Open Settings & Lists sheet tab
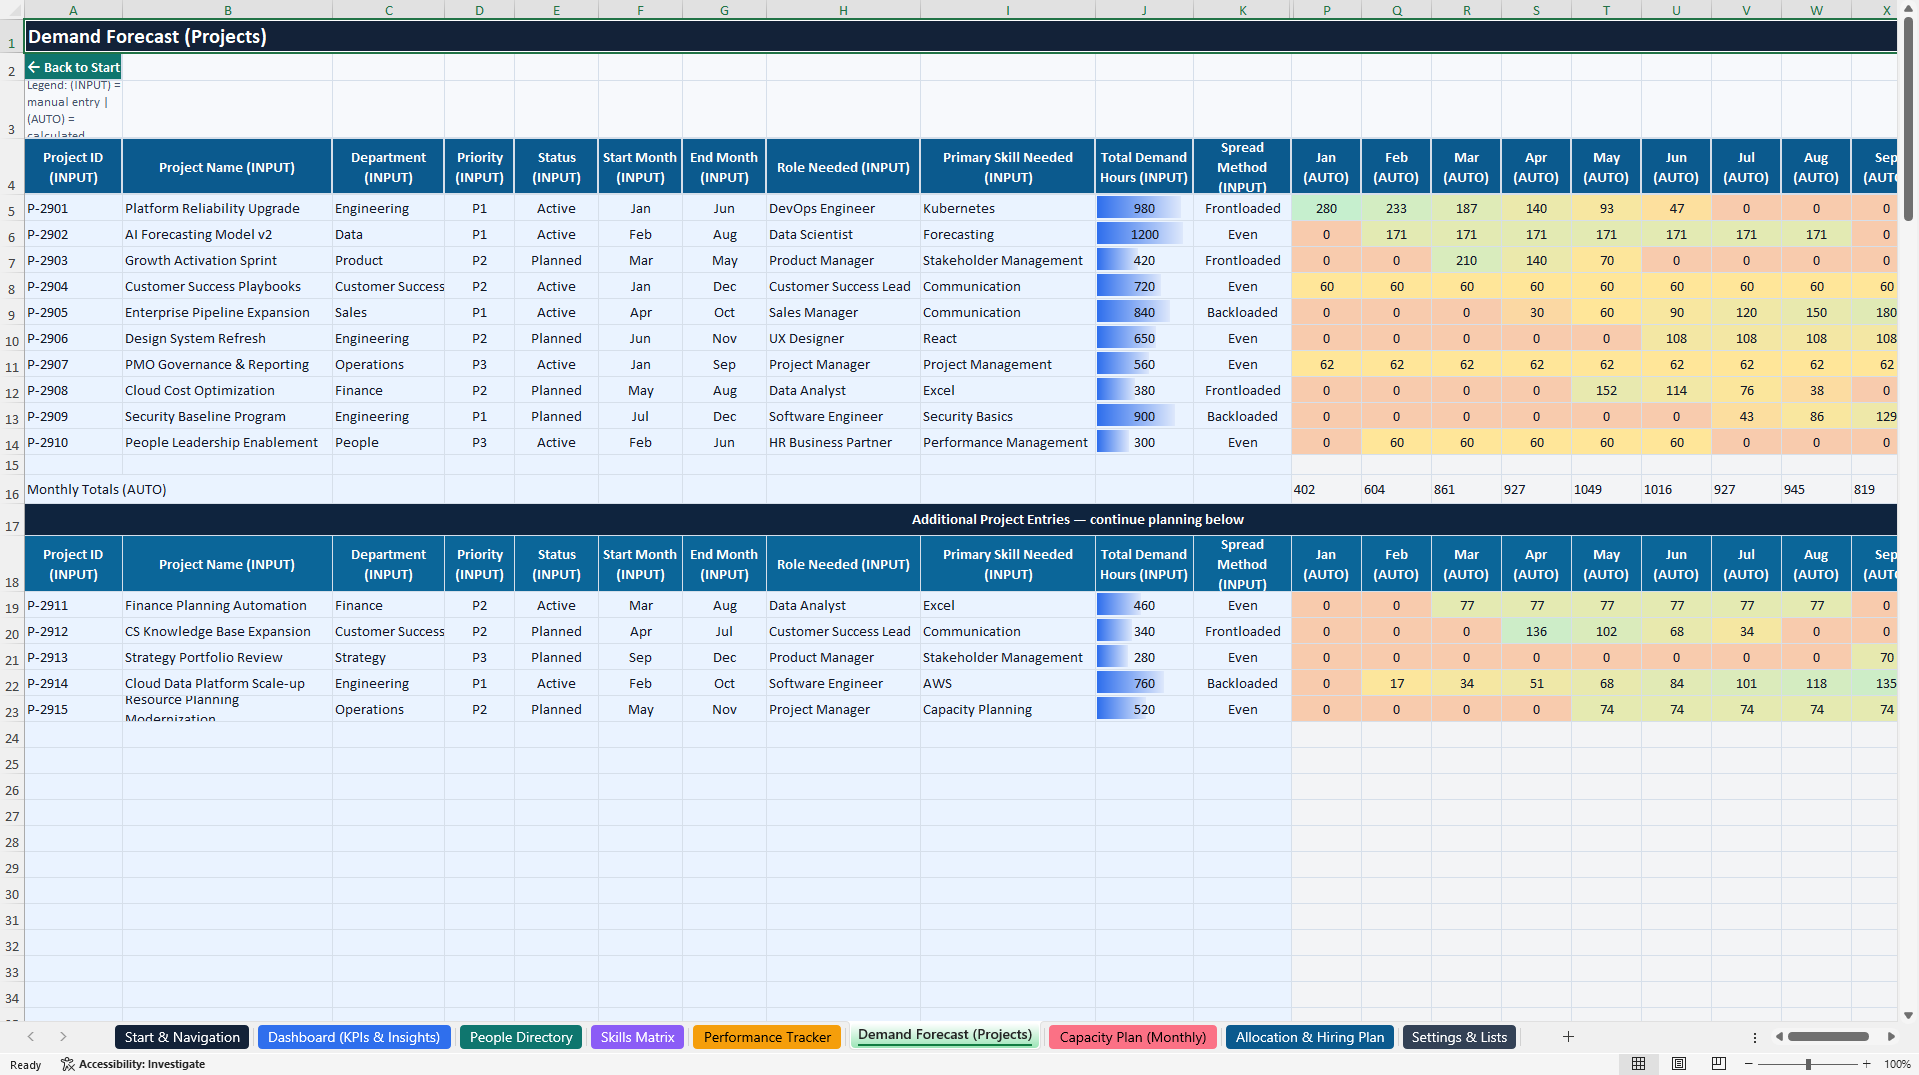 click(1459, 1037)
